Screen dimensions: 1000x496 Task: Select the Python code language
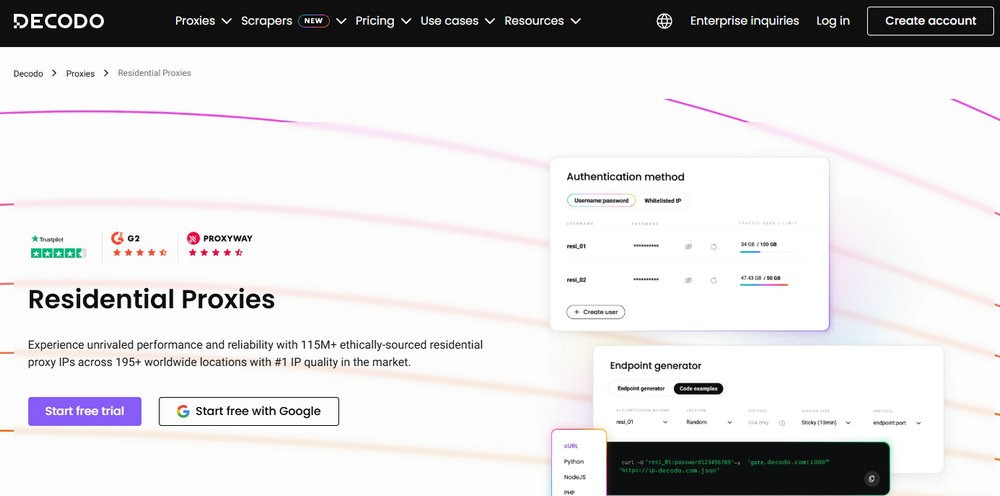pyautogui.click(x=573, y=462)
